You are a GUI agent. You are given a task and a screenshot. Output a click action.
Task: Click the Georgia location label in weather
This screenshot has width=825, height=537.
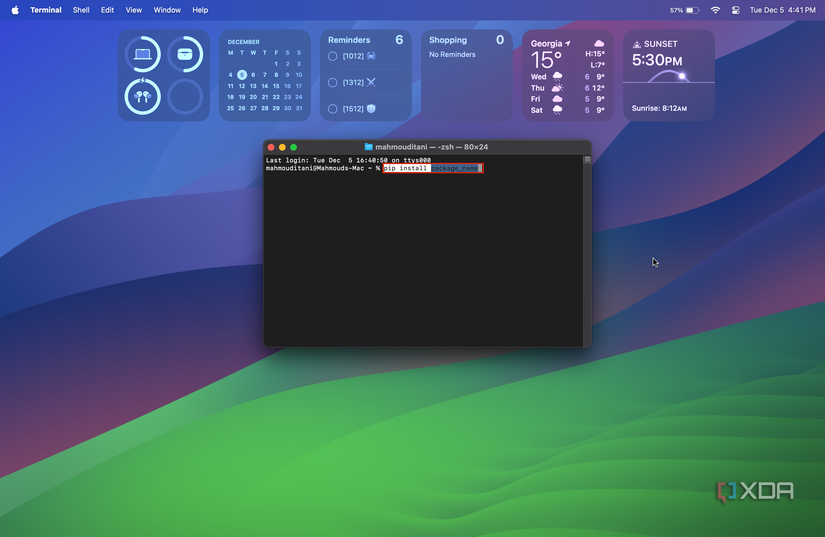tap(546, 44)
